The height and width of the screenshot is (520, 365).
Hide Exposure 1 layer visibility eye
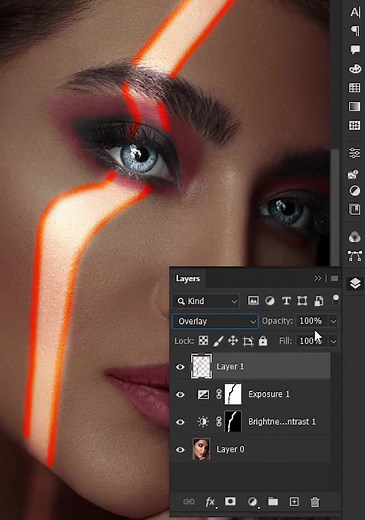click(x=180, y=395)
